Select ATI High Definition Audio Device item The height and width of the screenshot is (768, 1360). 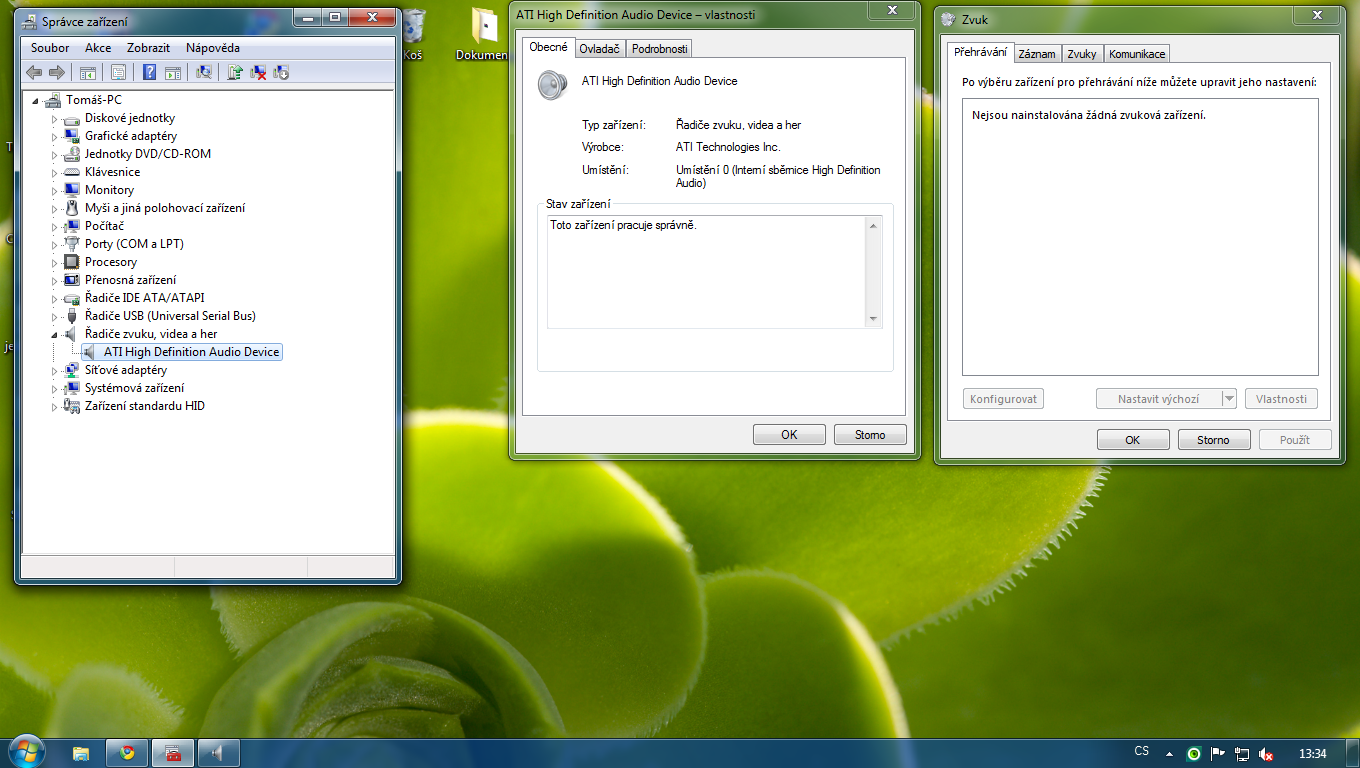(x=191, y=352)
